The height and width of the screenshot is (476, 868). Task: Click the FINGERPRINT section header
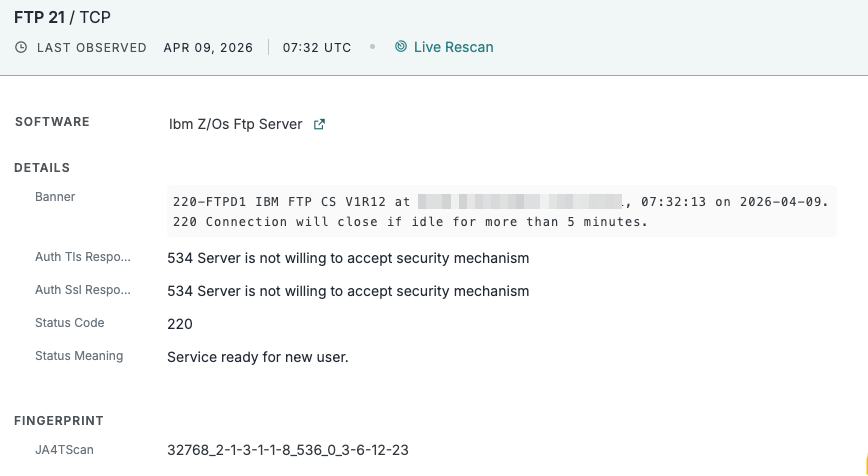(x=59, y=421)
